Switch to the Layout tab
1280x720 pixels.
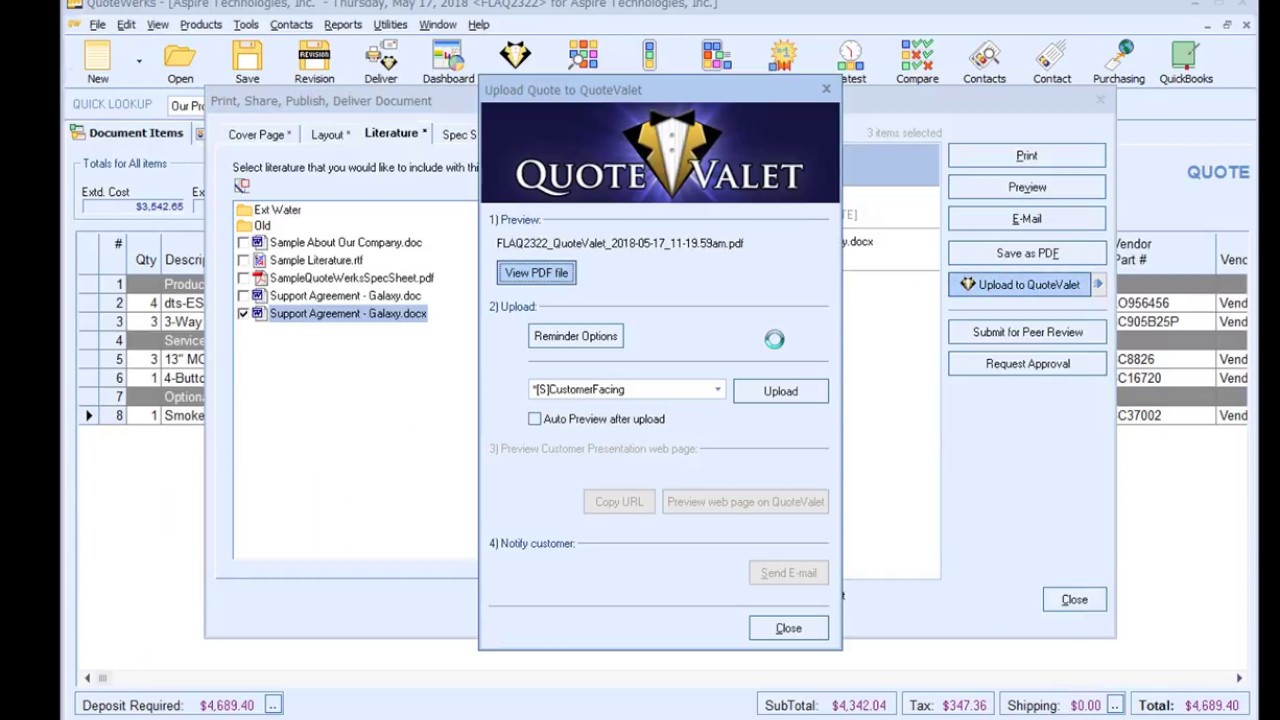coord(330,135)
